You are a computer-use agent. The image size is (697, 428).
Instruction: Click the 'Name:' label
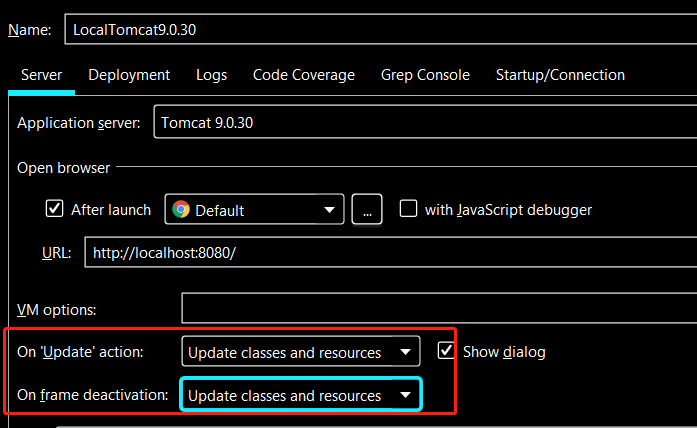30,30
